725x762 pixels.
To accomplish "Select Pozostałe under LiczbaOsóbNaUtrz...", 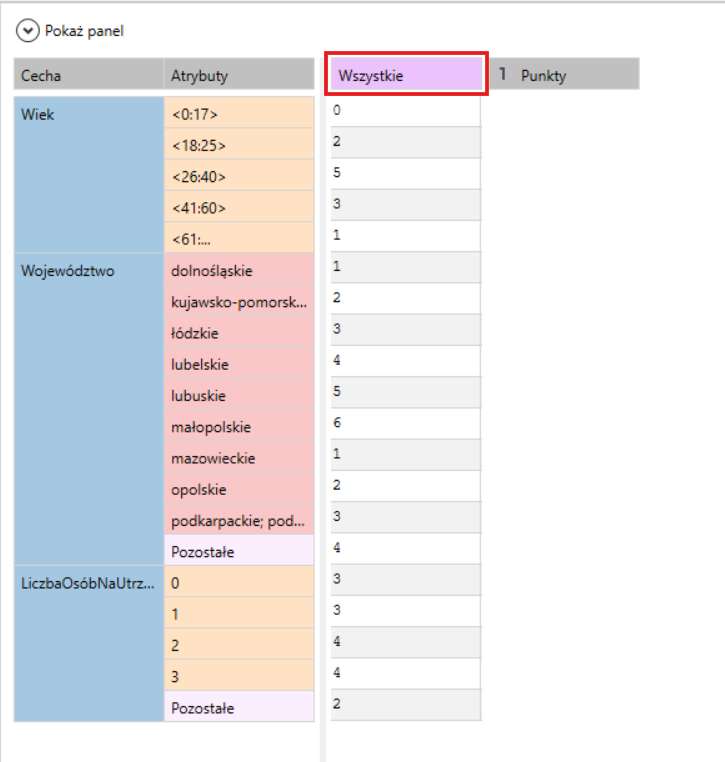I will click(239, 706).
